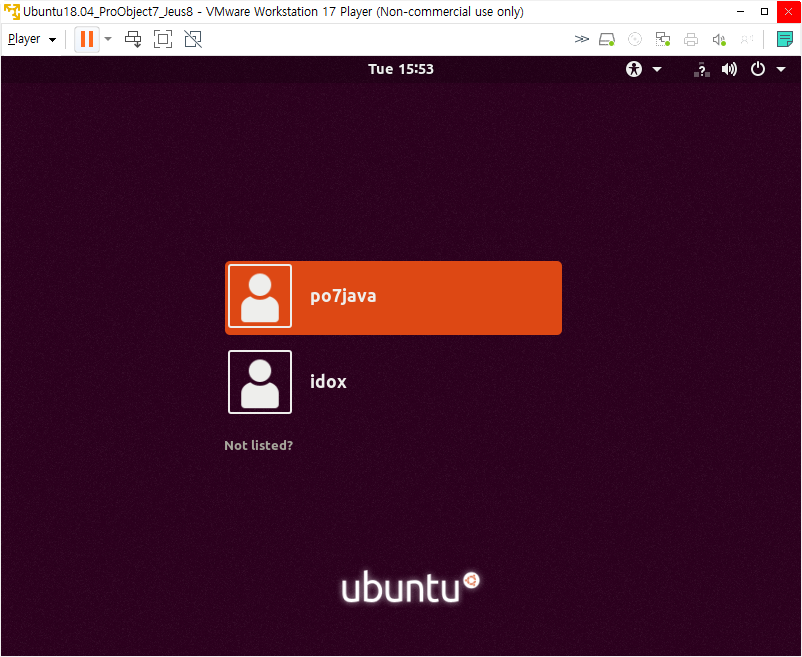Open the power options arrow beside the pause button
Screen dimensions: 802x657
tap(108, 39)
